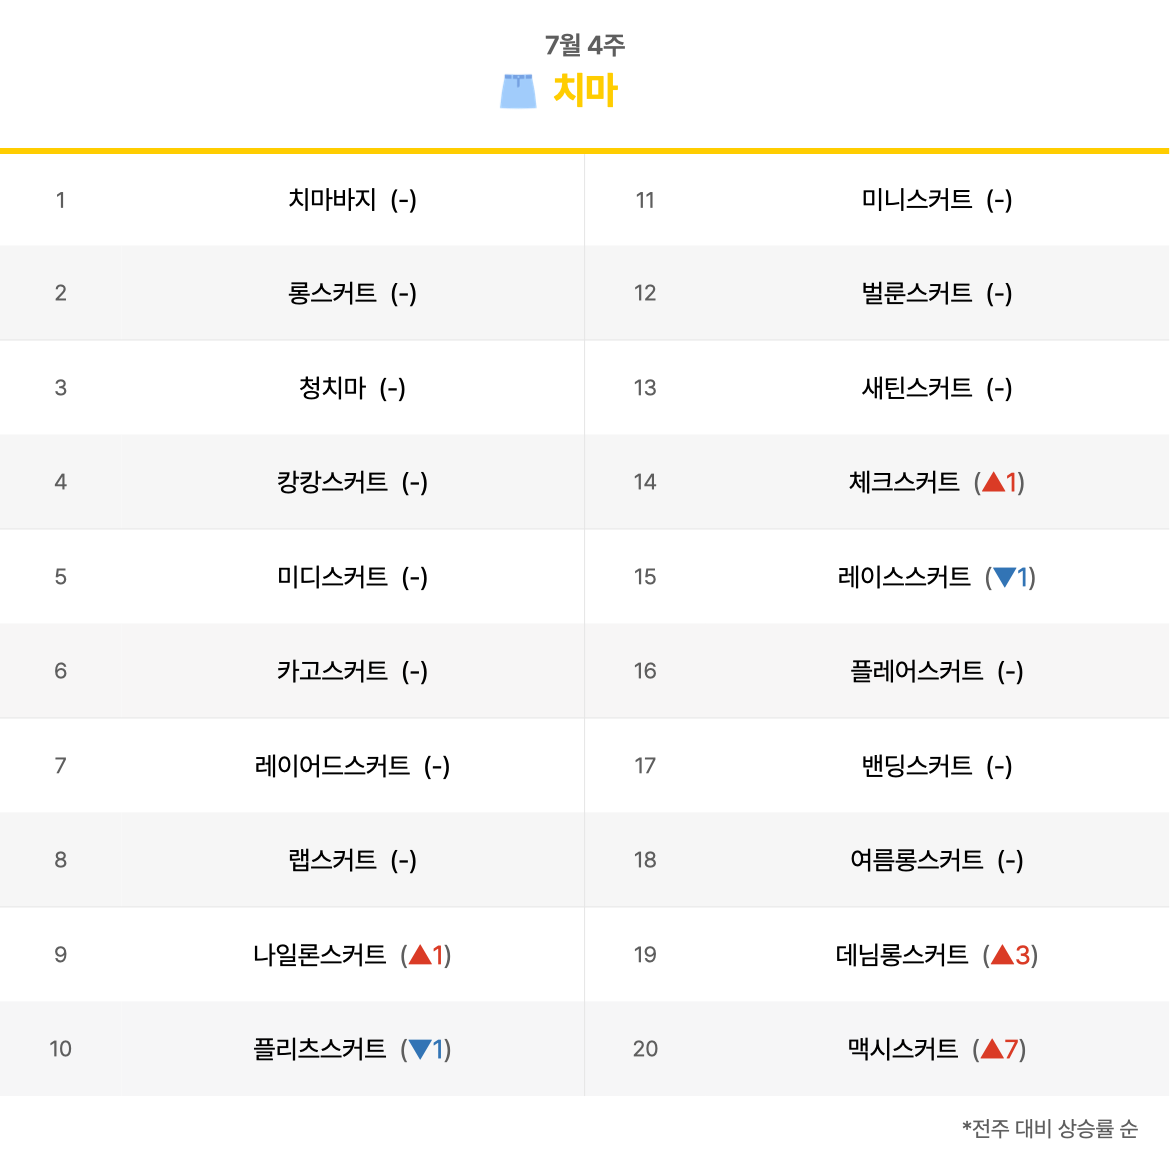1170x1170 pixels.
Task: Click the red up-arrow next to 나일론스커트
Action: [420, 954]
